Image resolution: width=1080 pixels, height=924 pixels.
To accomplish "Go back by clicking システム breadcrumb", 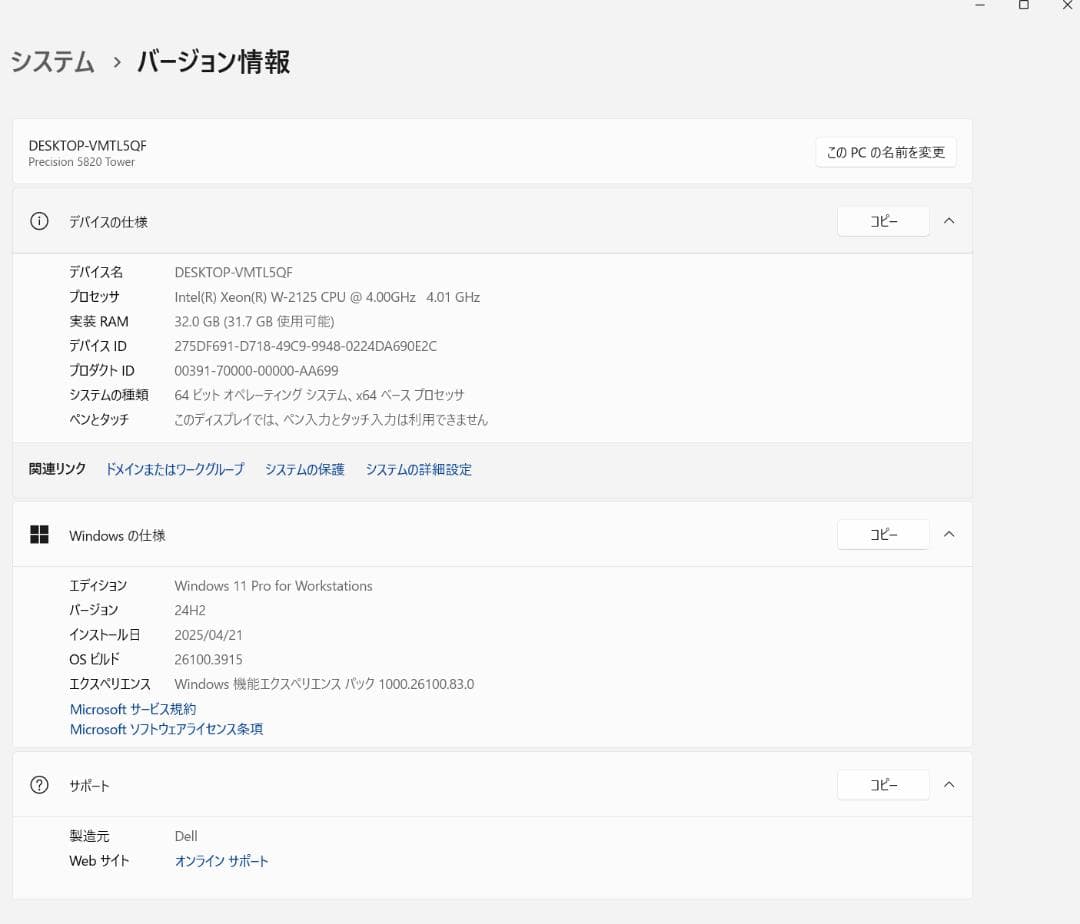I will [52, 62].
